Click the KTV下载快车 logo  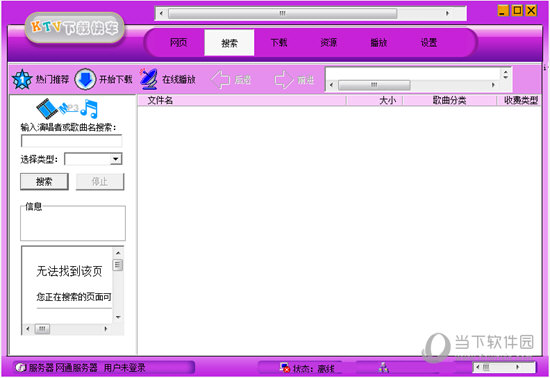click(75, 28)
